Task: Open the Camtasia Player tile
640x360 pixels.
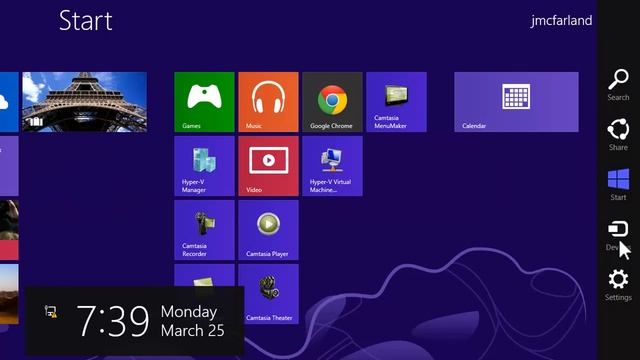Action: click(269, 230)
